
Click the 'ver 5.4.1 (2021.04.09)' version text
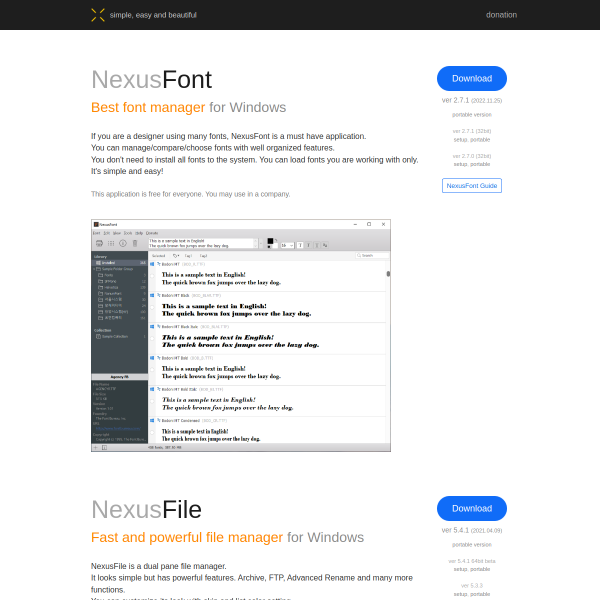pos(472,530)
